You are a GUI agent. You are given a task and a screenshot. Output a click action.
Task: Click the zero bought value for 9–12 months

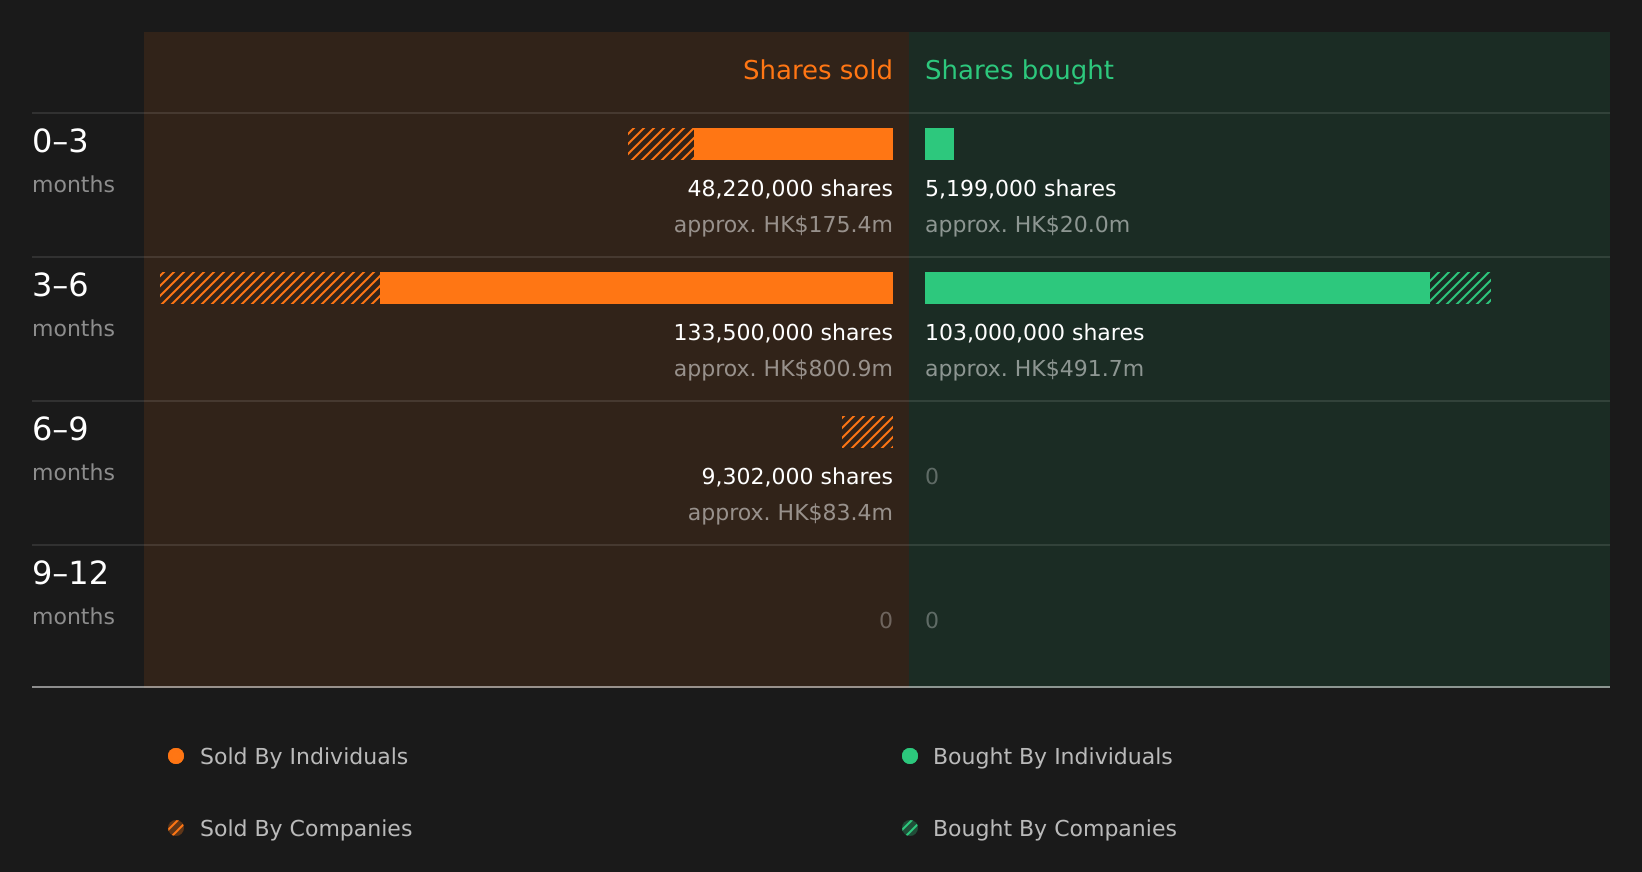pyautogui.click(x=932, y=621)
